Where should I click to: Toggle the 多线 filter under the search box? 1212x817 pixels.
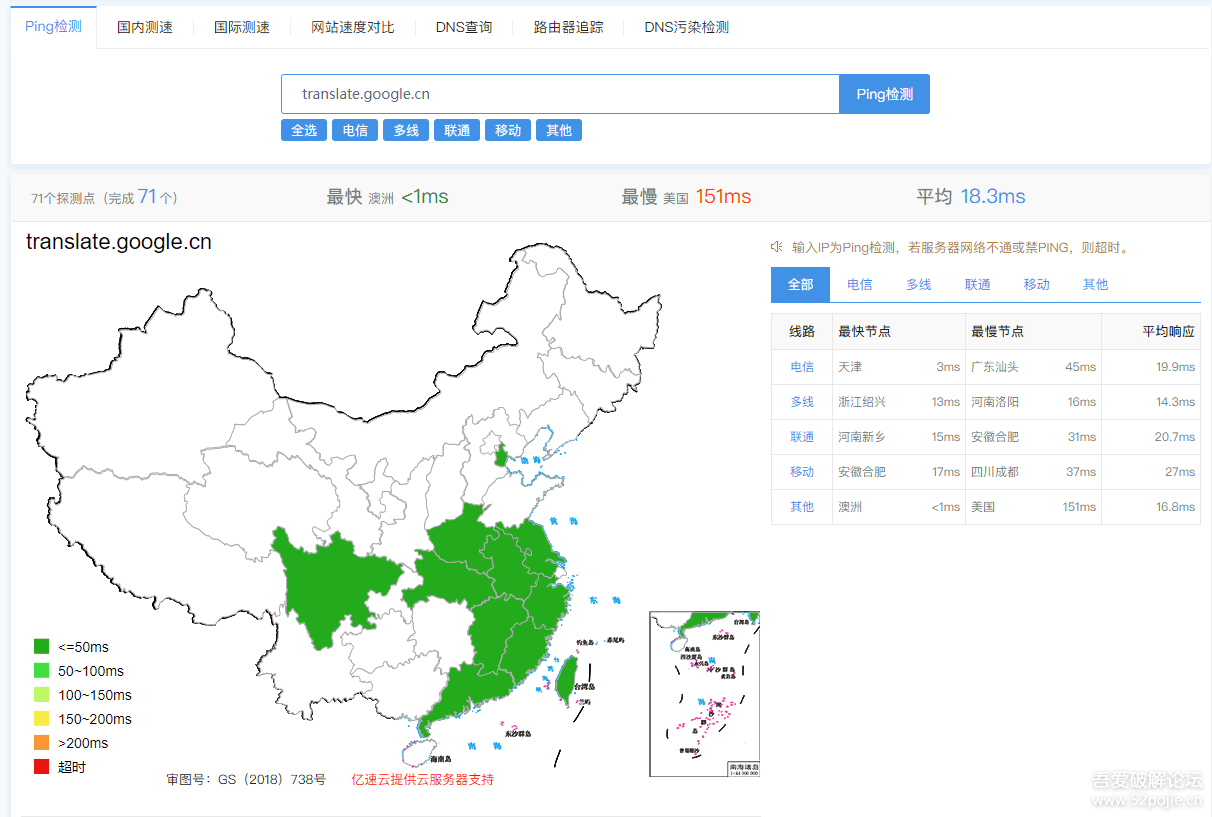coord(406,130)
